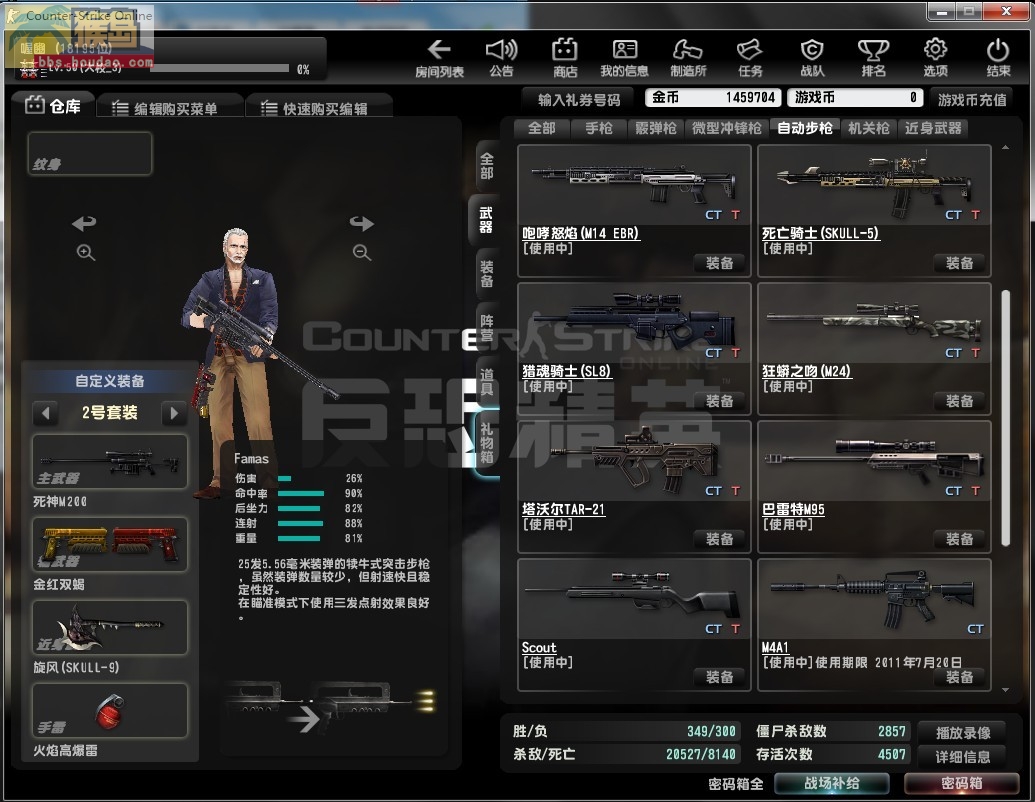This screenshot has width=1035, height=802.
Task: Click scroll-down arrow of weapon list
Action: point(1005,690)
